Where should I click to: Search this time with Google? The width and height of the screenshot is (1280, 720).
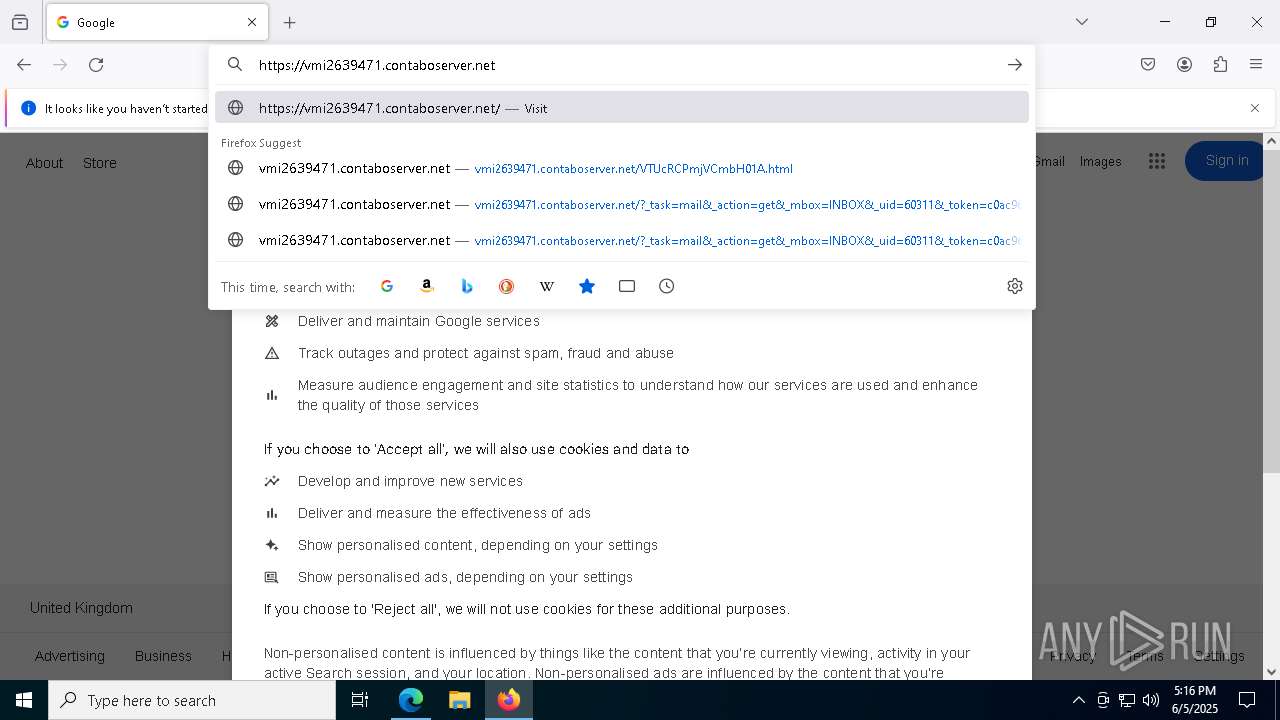coord(387,286)
